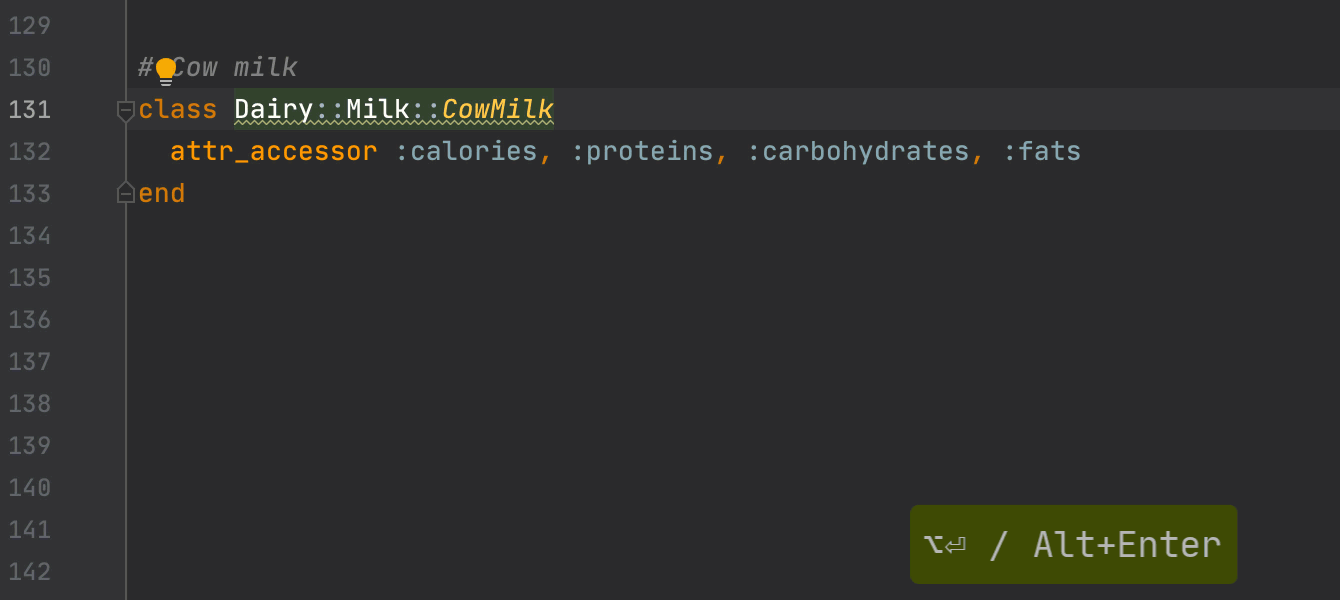The width and height of the screenshot is (1340, 600).
Task: Collapse the class fold marker on line 131
Action: pos(126,109)
